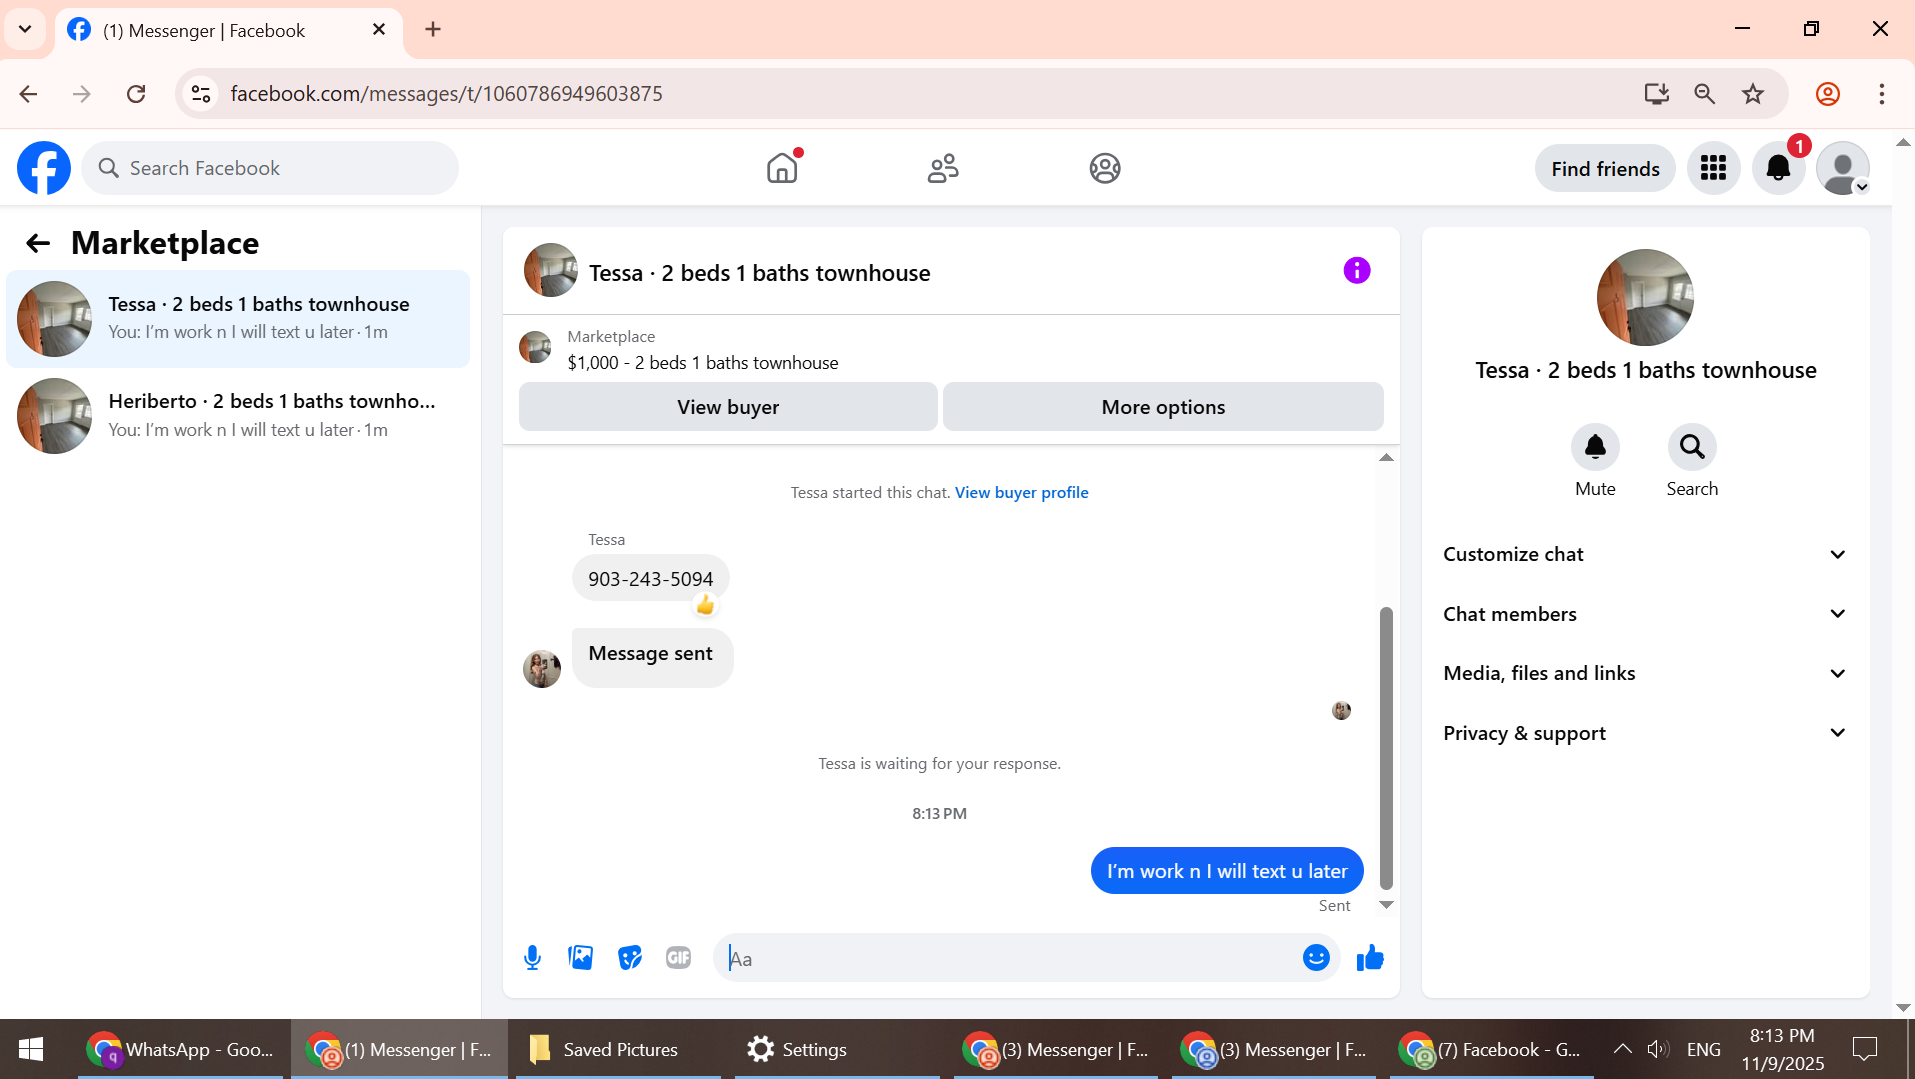Open the View buyer profile link

(1021, 492)
